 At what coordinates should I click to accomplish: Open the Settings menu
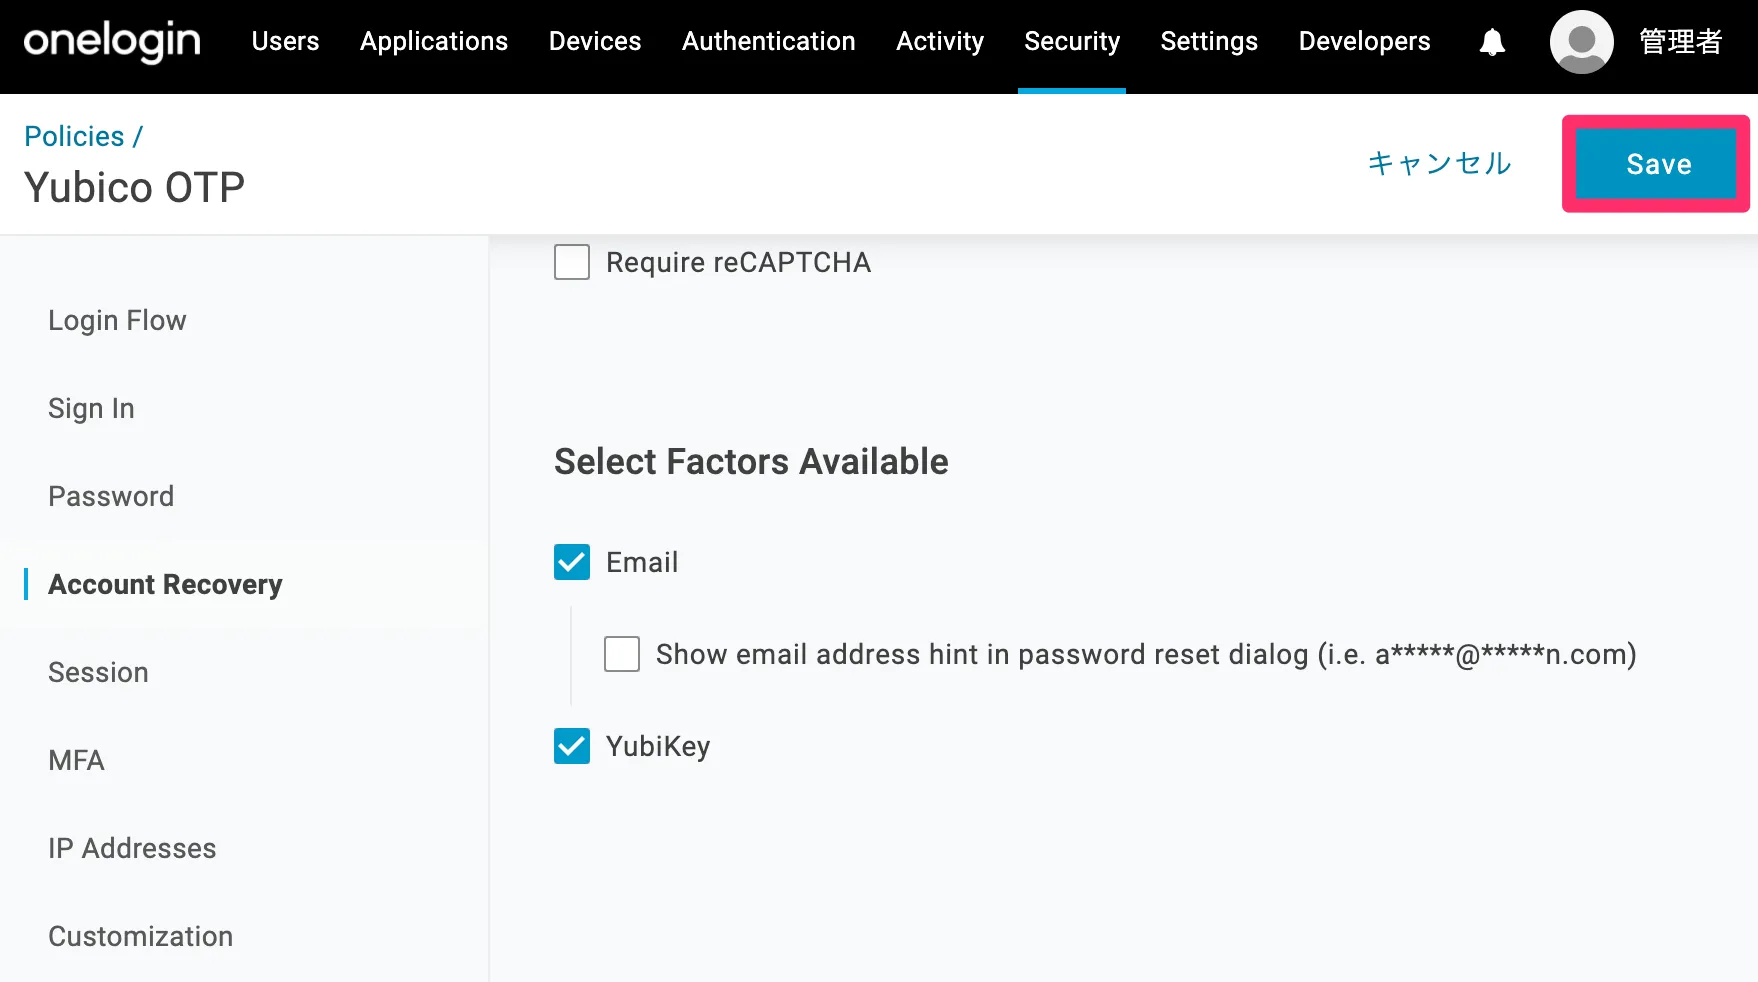click(1209, 41)
